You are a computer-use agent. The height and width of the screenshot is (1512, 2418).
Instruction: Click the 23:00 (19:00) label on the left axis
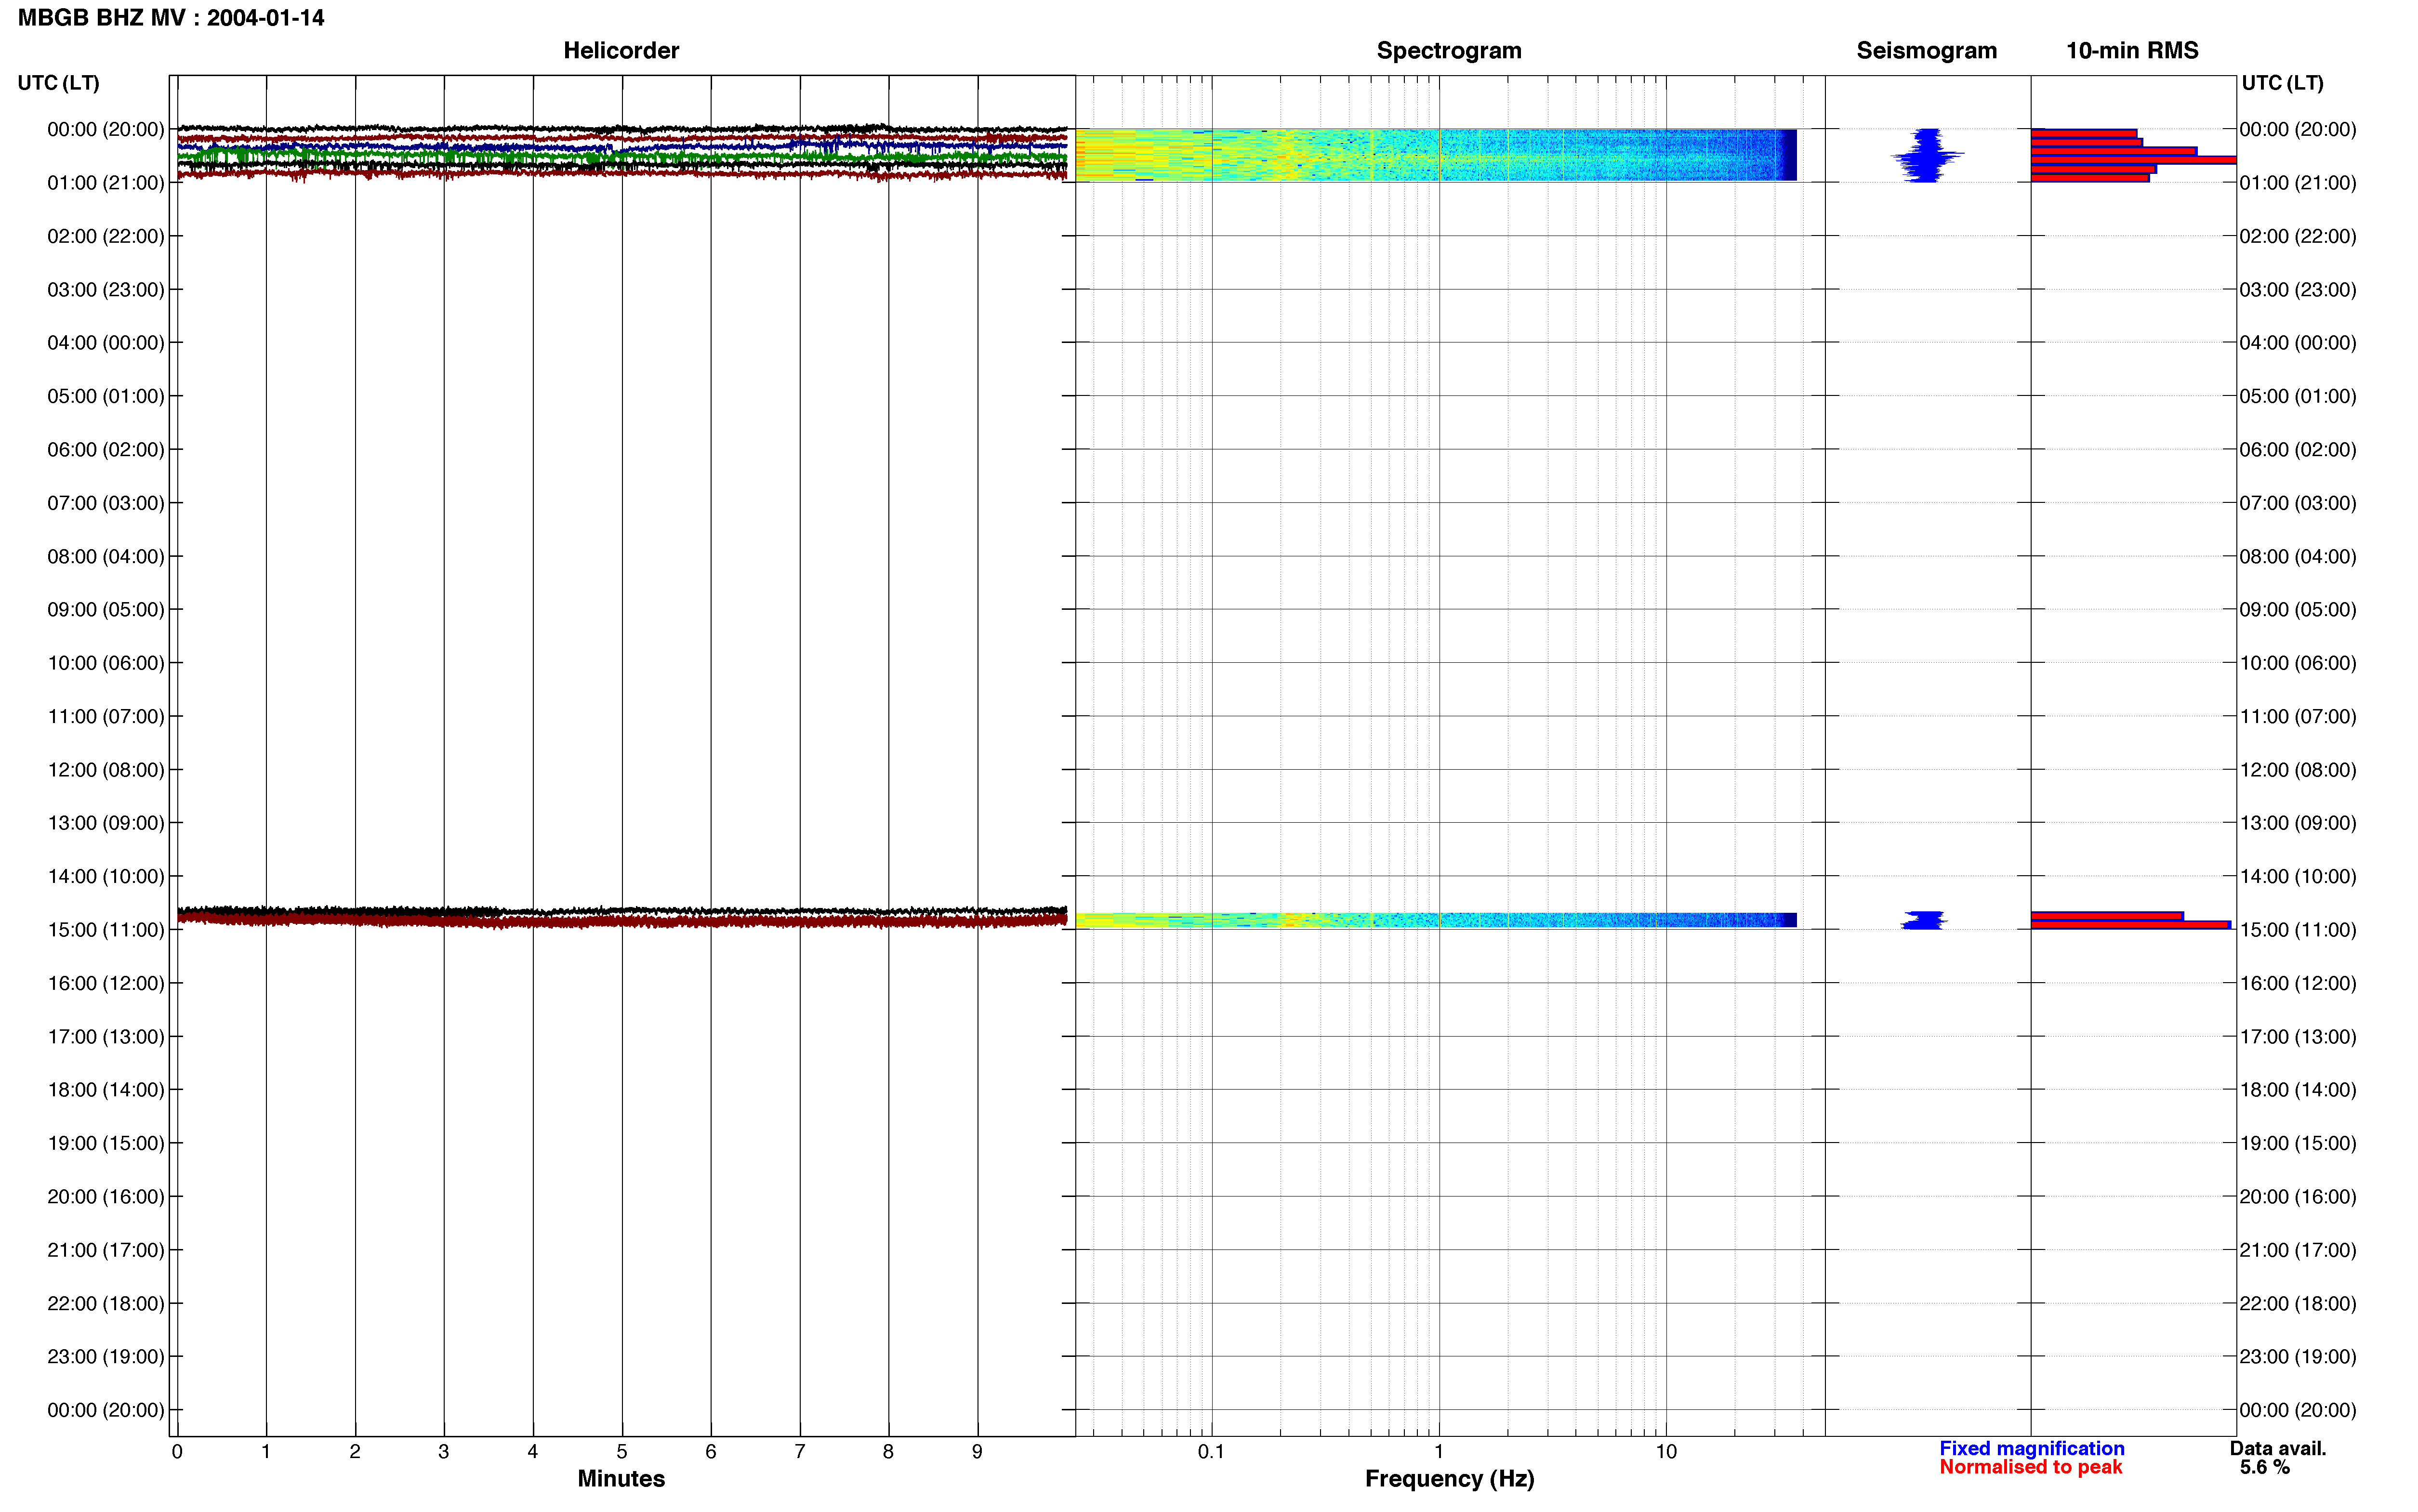coord(106,1357)
